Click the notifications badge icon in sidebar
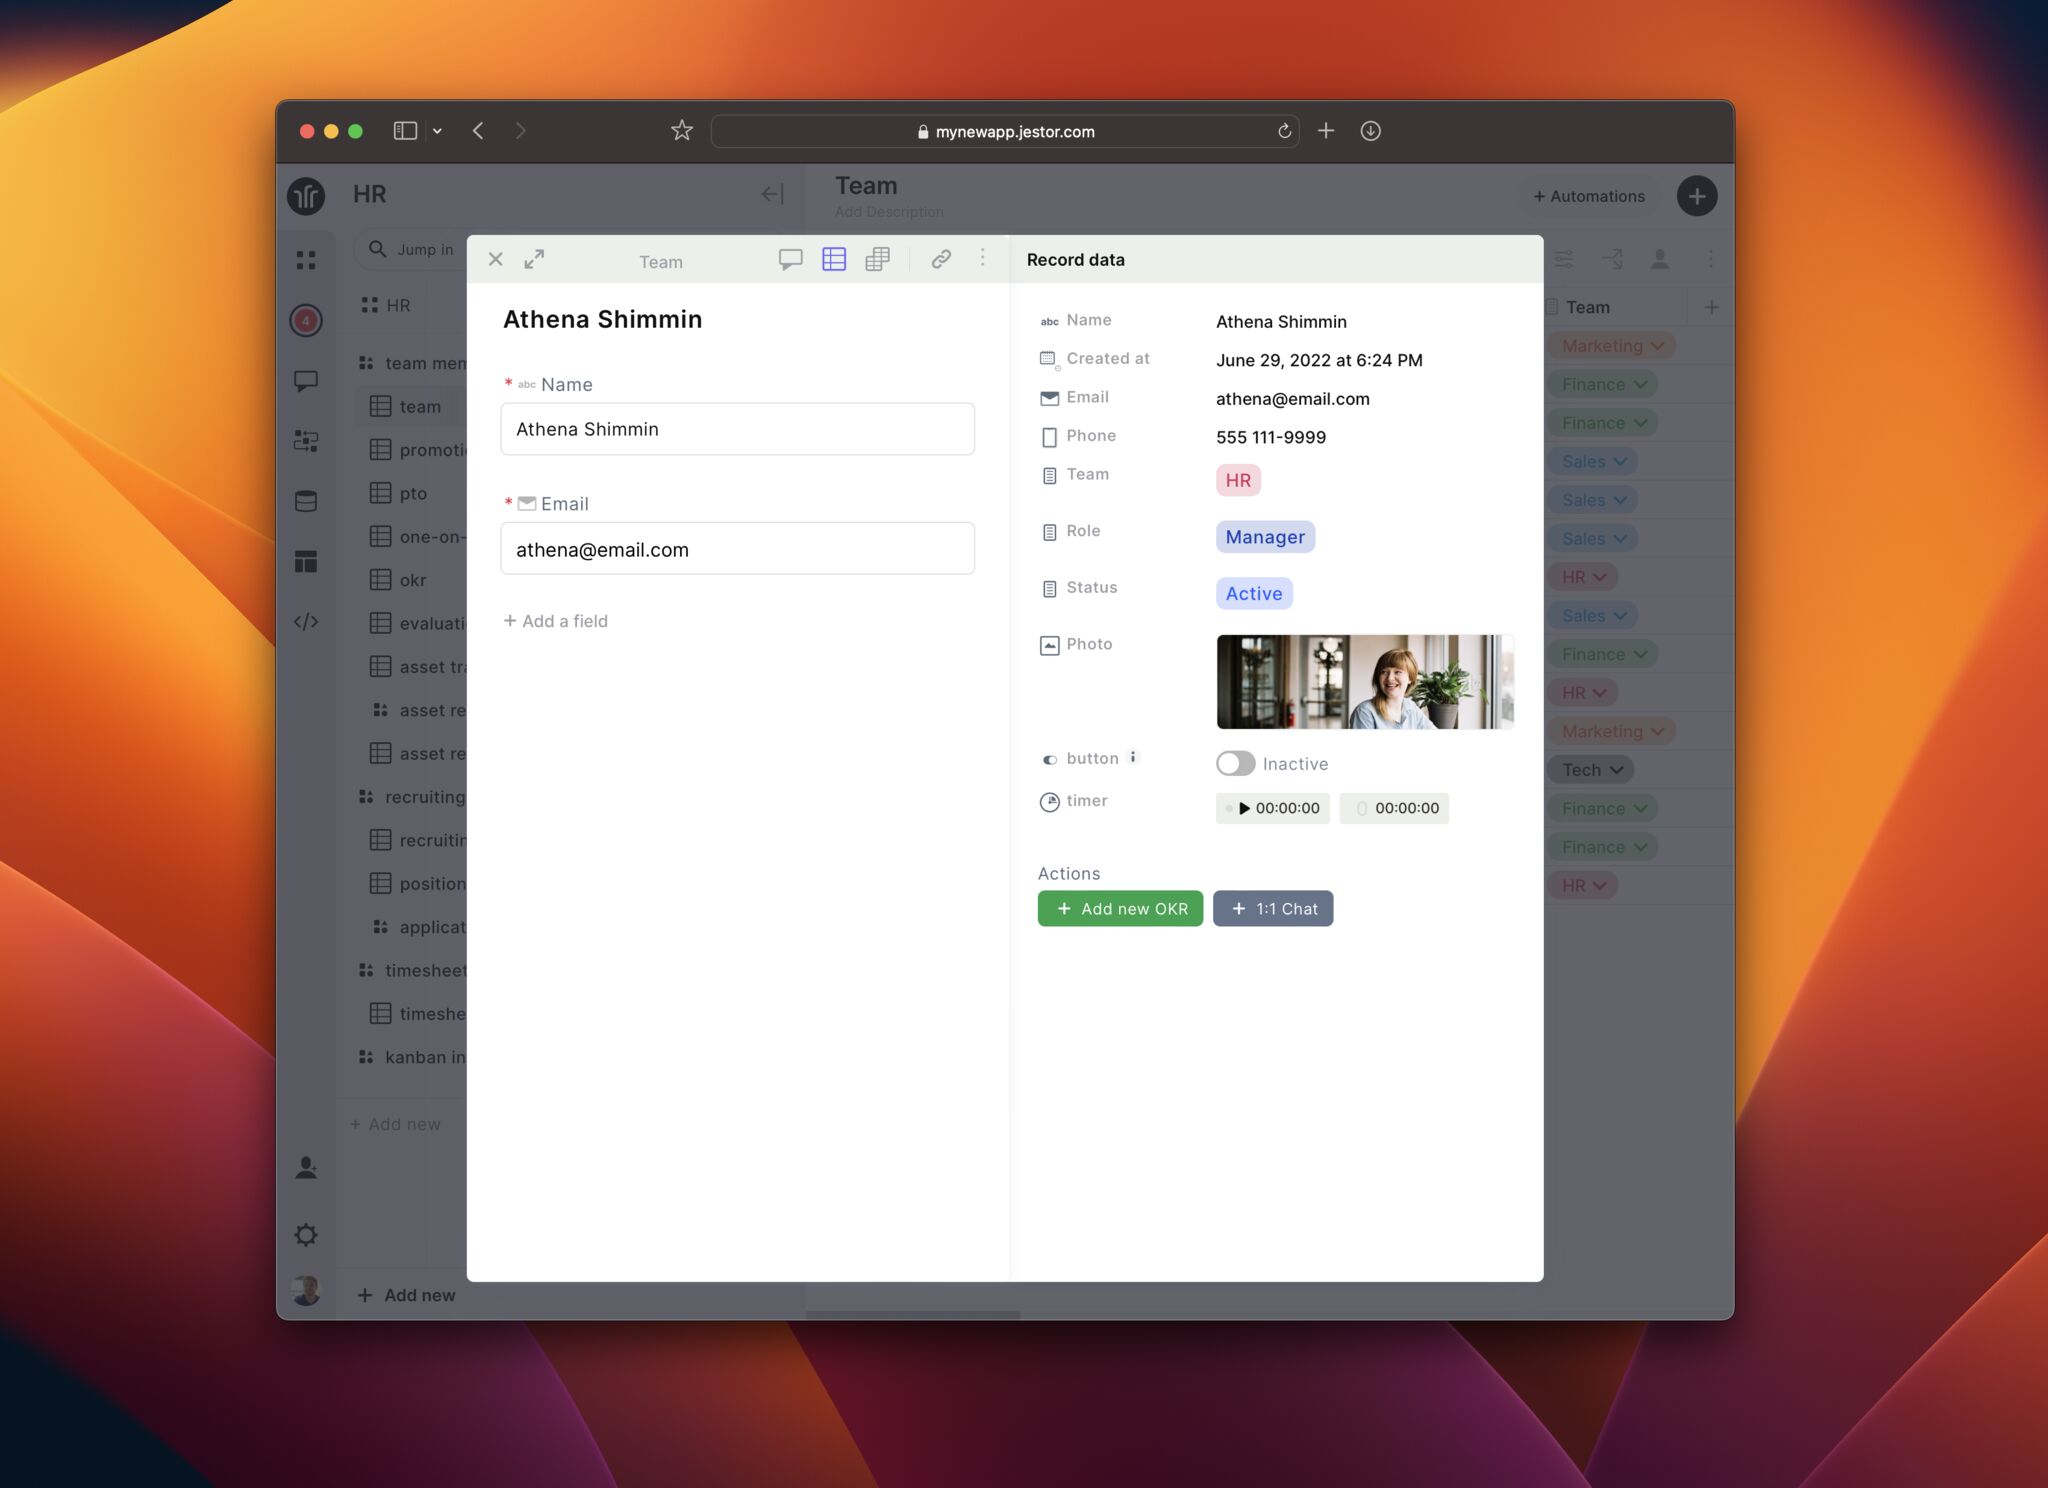The image size is (2048, 1488). coord(306,321)
